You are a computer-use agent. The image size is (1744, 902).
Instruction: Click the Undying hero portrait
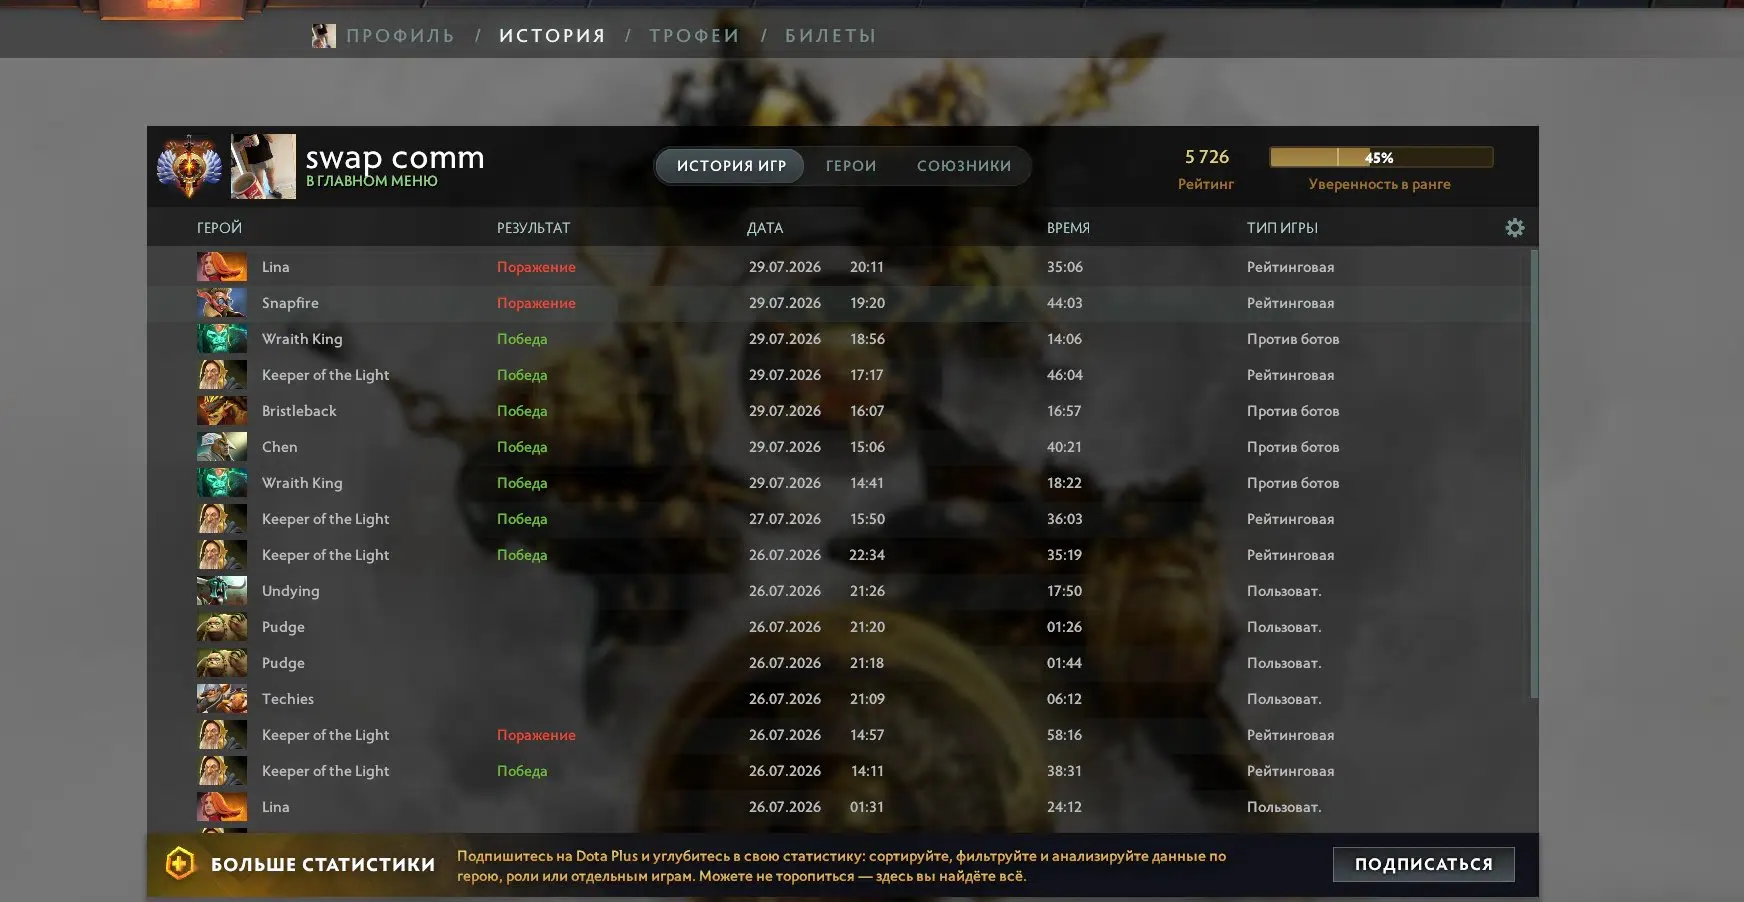click(x=221, y=591)
